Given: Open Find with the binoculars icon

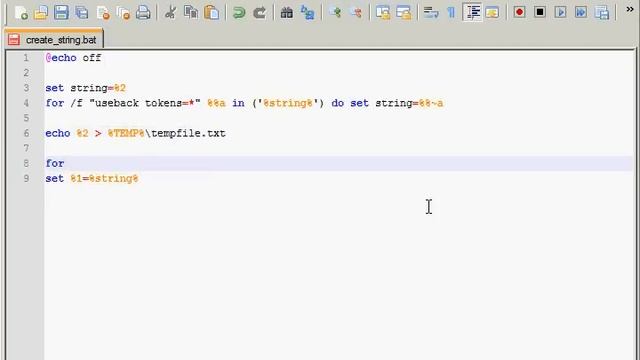Looking at the screenshot, I should pos(287,13).
